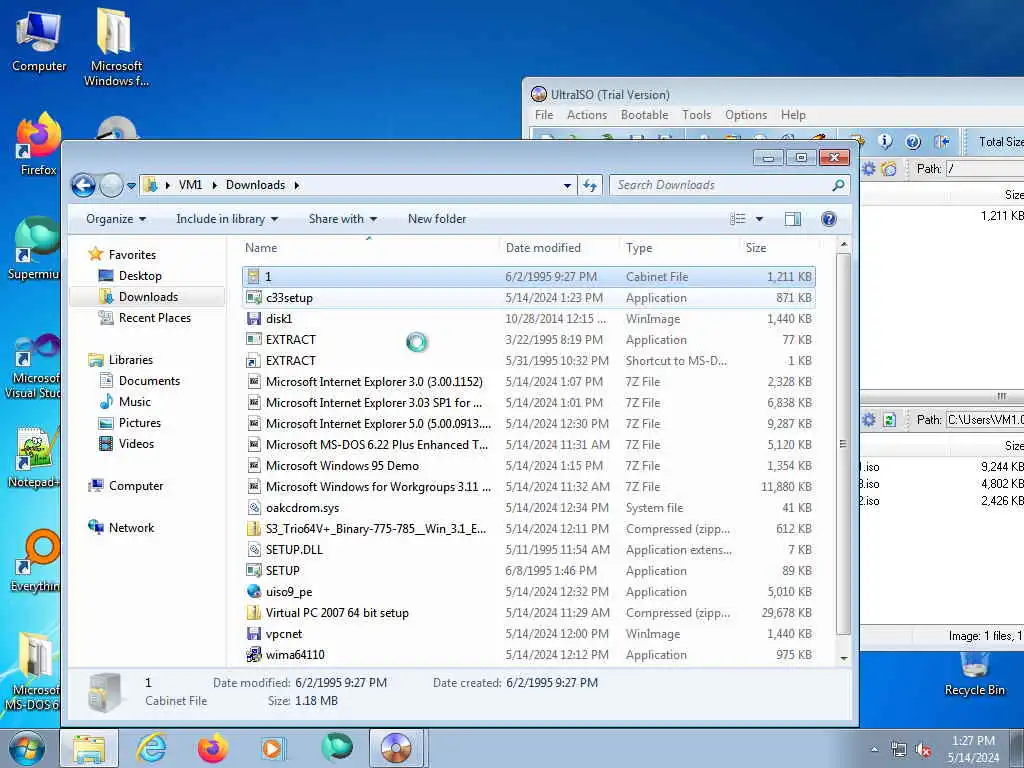Screen dimensions: 1024x768
Task: Open Microsoft Windows f... folder on desktop
Action: [x=116, y=46]
